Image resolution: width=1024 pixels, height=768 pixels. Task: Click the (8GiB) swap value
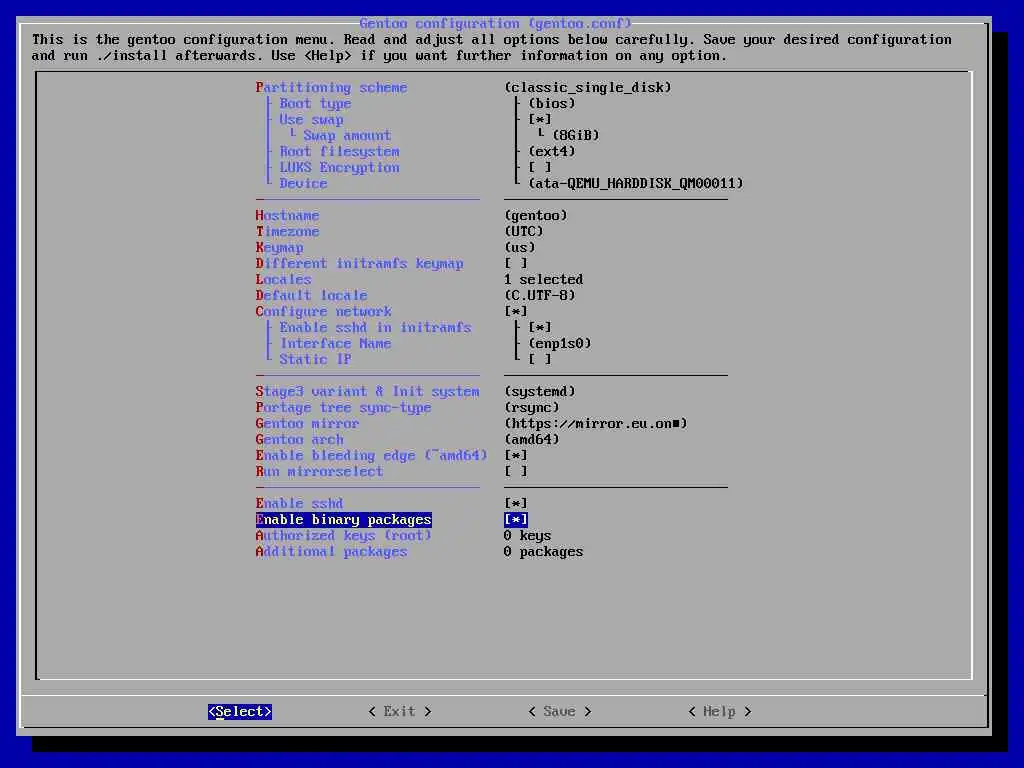click(x=576, y=135)
